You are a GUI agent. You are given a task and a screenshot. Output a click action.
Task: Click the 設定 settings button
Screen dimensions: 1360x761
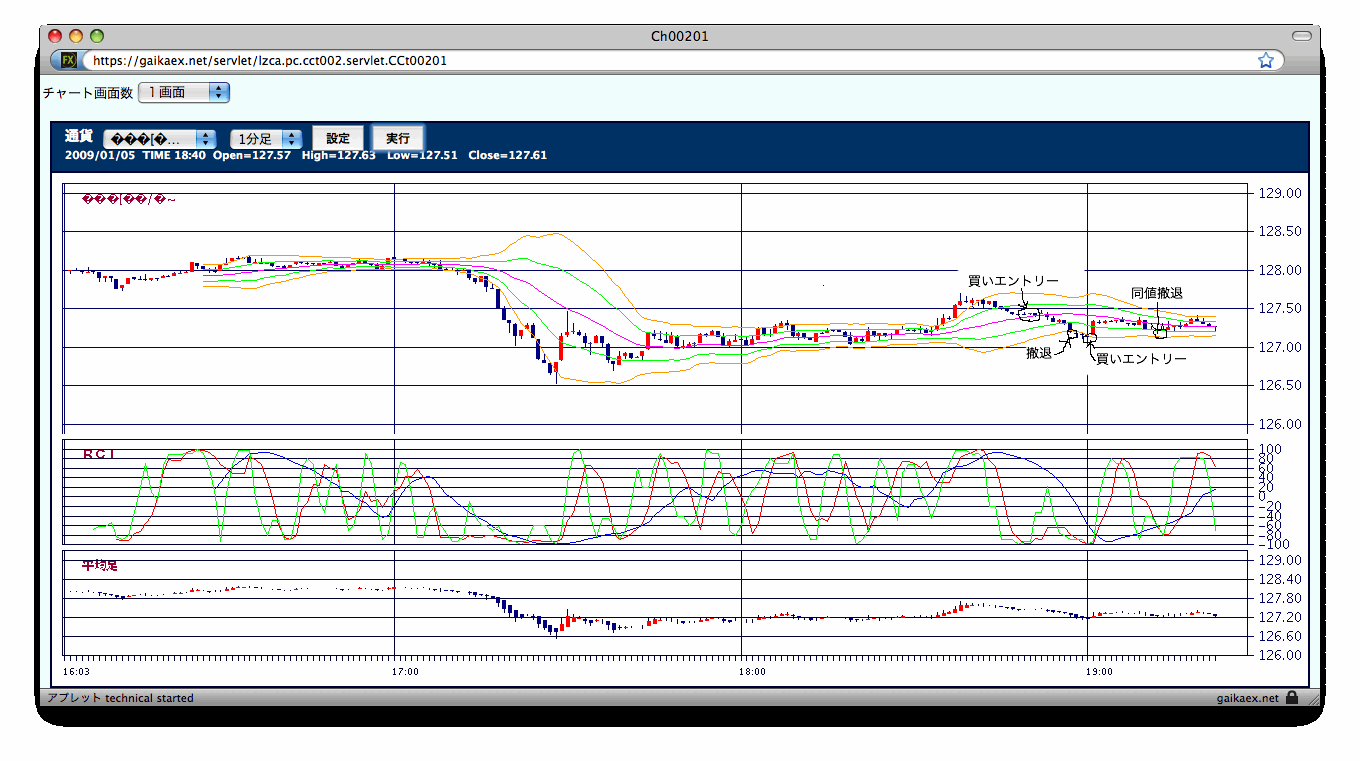point(338,138)
